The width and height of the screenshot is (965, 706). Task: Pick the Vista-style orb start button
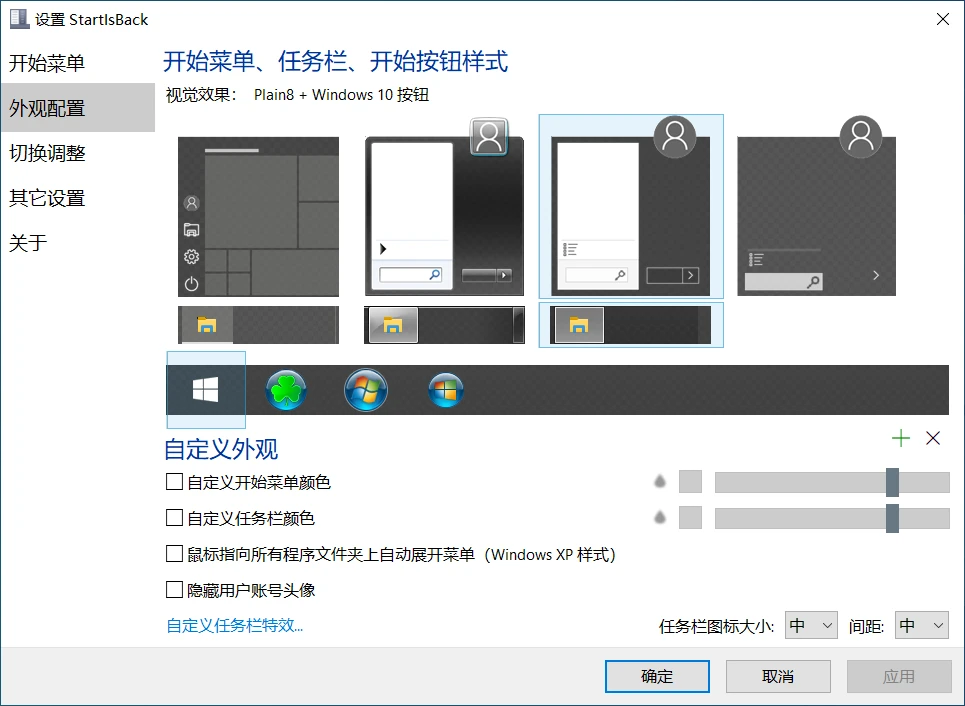(445, 390)
